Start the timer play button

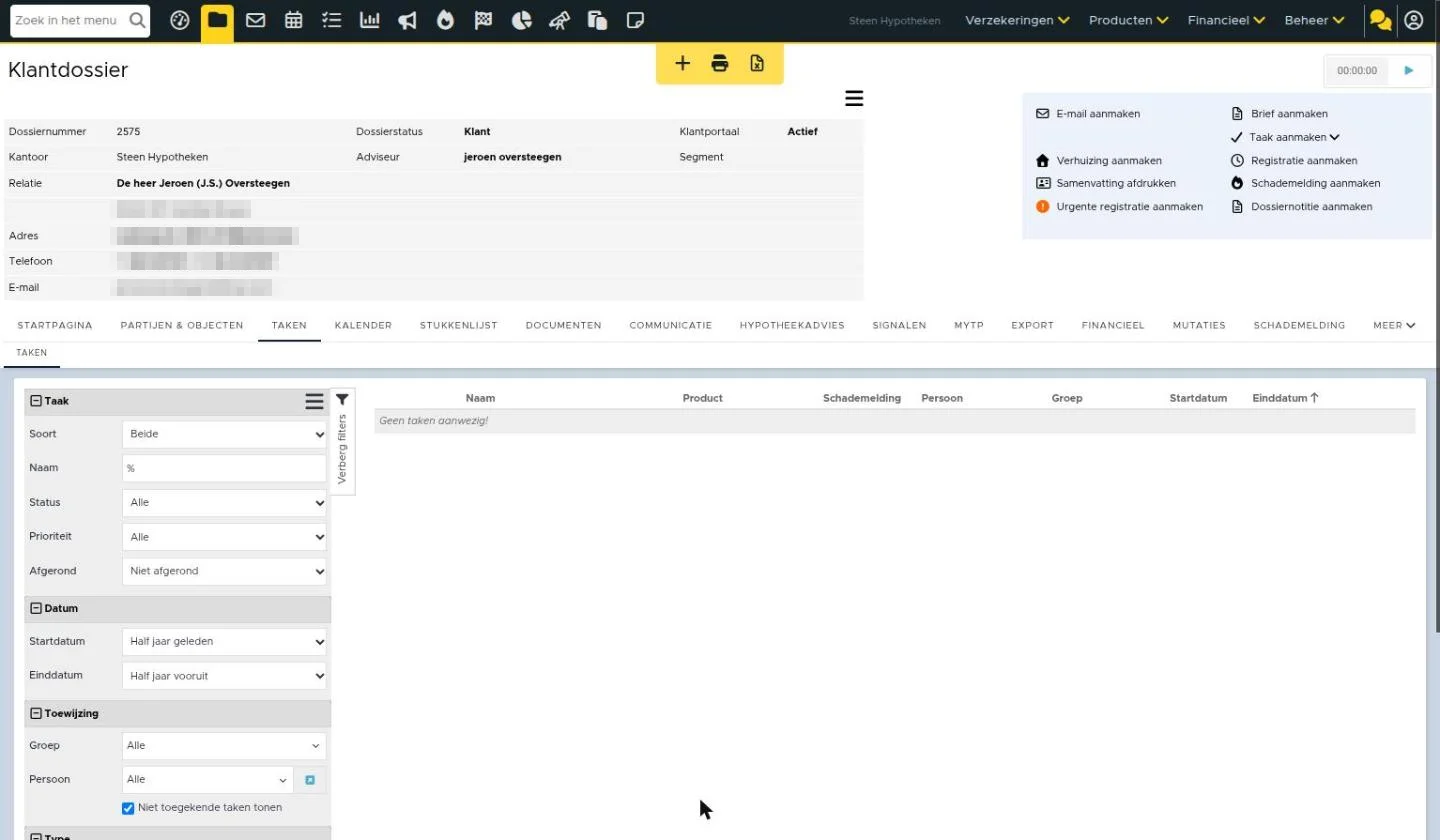point(1409,71)
